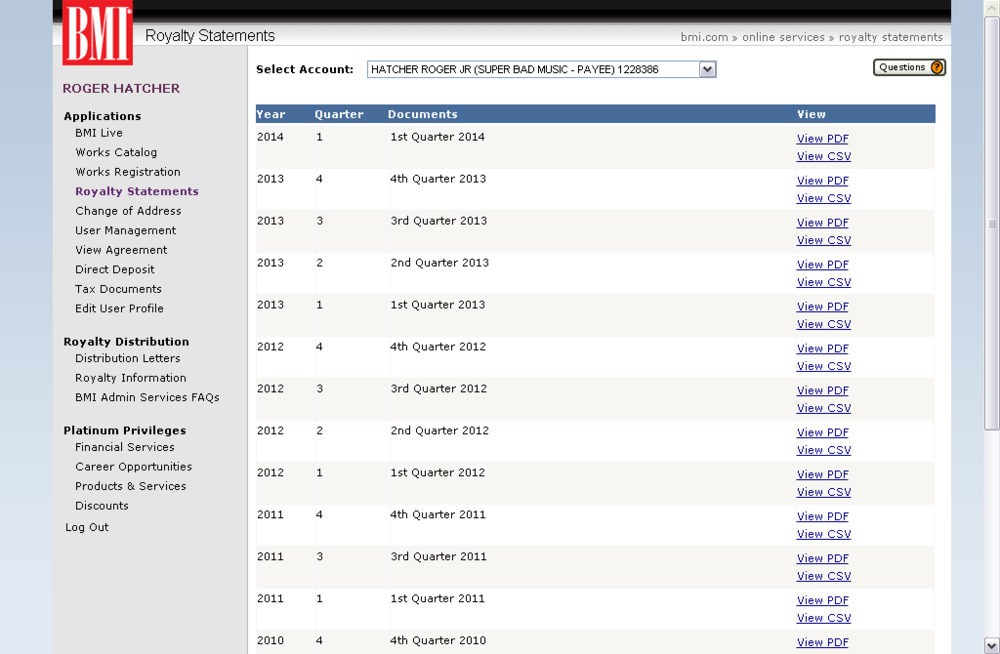View CSV for 2nd Quarter 2013

click(x=824, y=283)
